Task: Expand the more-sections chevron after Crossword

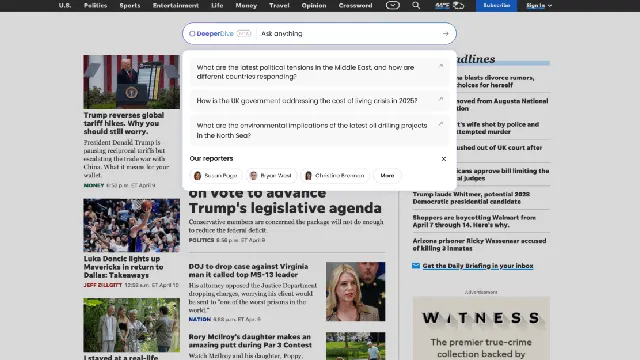Action: (x=393, y=5)
